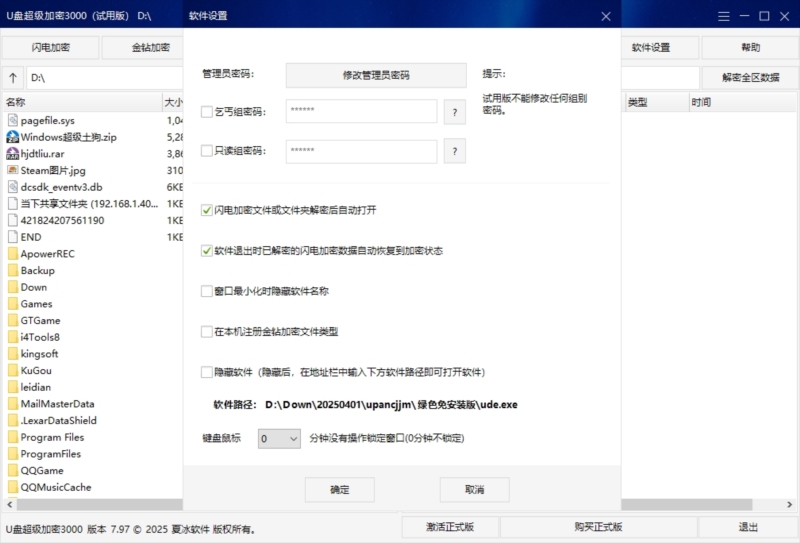
Task: Click the 421824207561190 file icon
Action: coord(13,220)
